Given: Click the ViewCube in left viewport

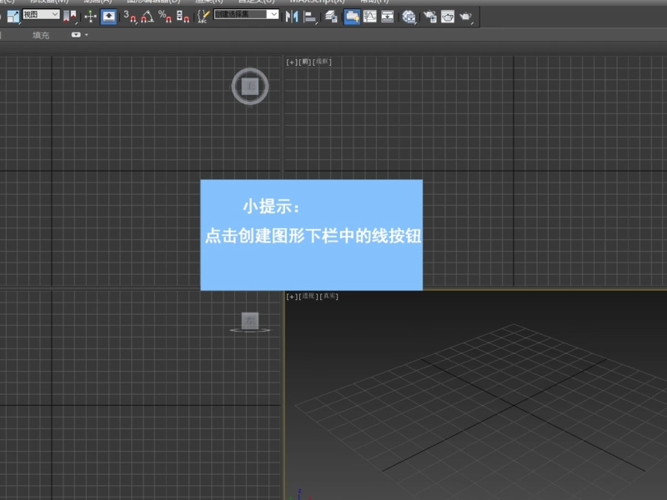Looking at the screenshot, I should [x=250, y=320].
